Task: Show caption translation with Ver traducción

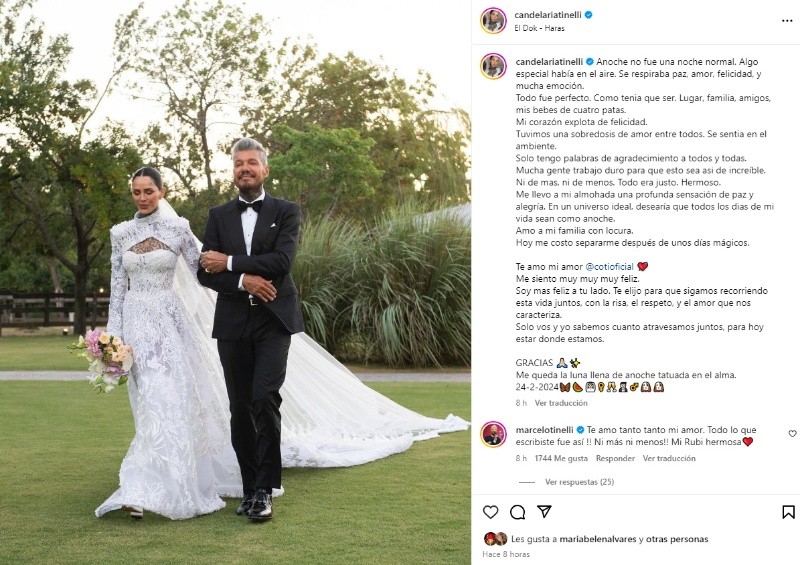Action: pos(561,403)
